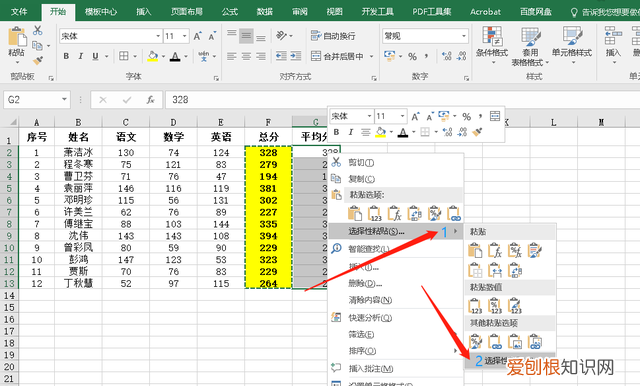The height and width of the screenshot is (386, 640).
Task: Click paste formulas fx icon in context menu 粘贴选项 row
Action: pyautogui.click(x=394, y=214)
